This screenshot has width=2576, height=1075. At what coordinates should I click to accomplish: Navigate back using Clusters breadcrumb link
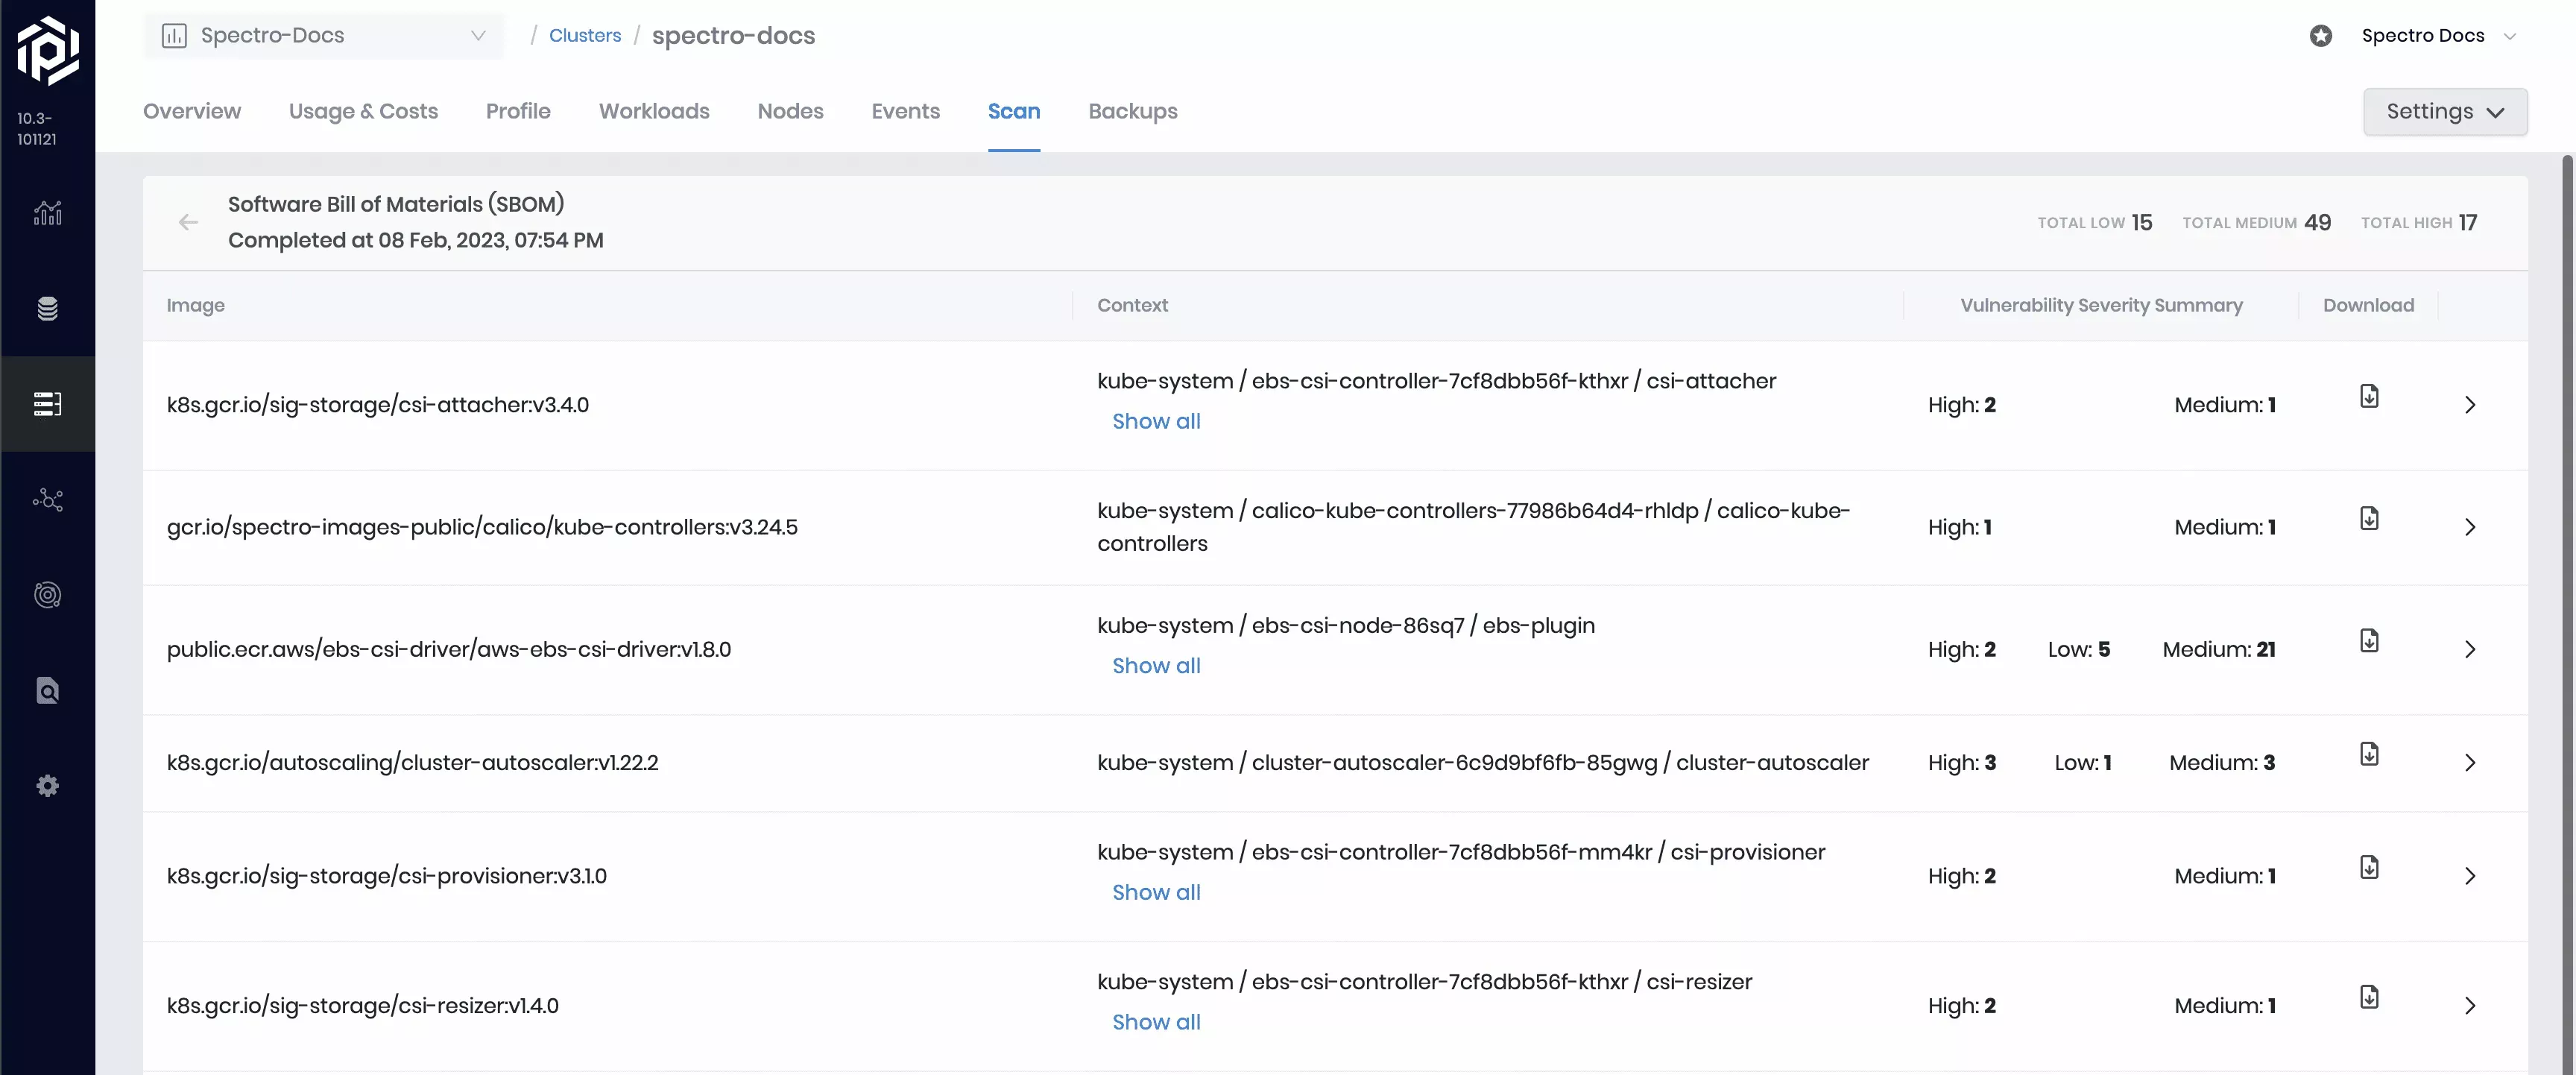click(x=585, y=35)
